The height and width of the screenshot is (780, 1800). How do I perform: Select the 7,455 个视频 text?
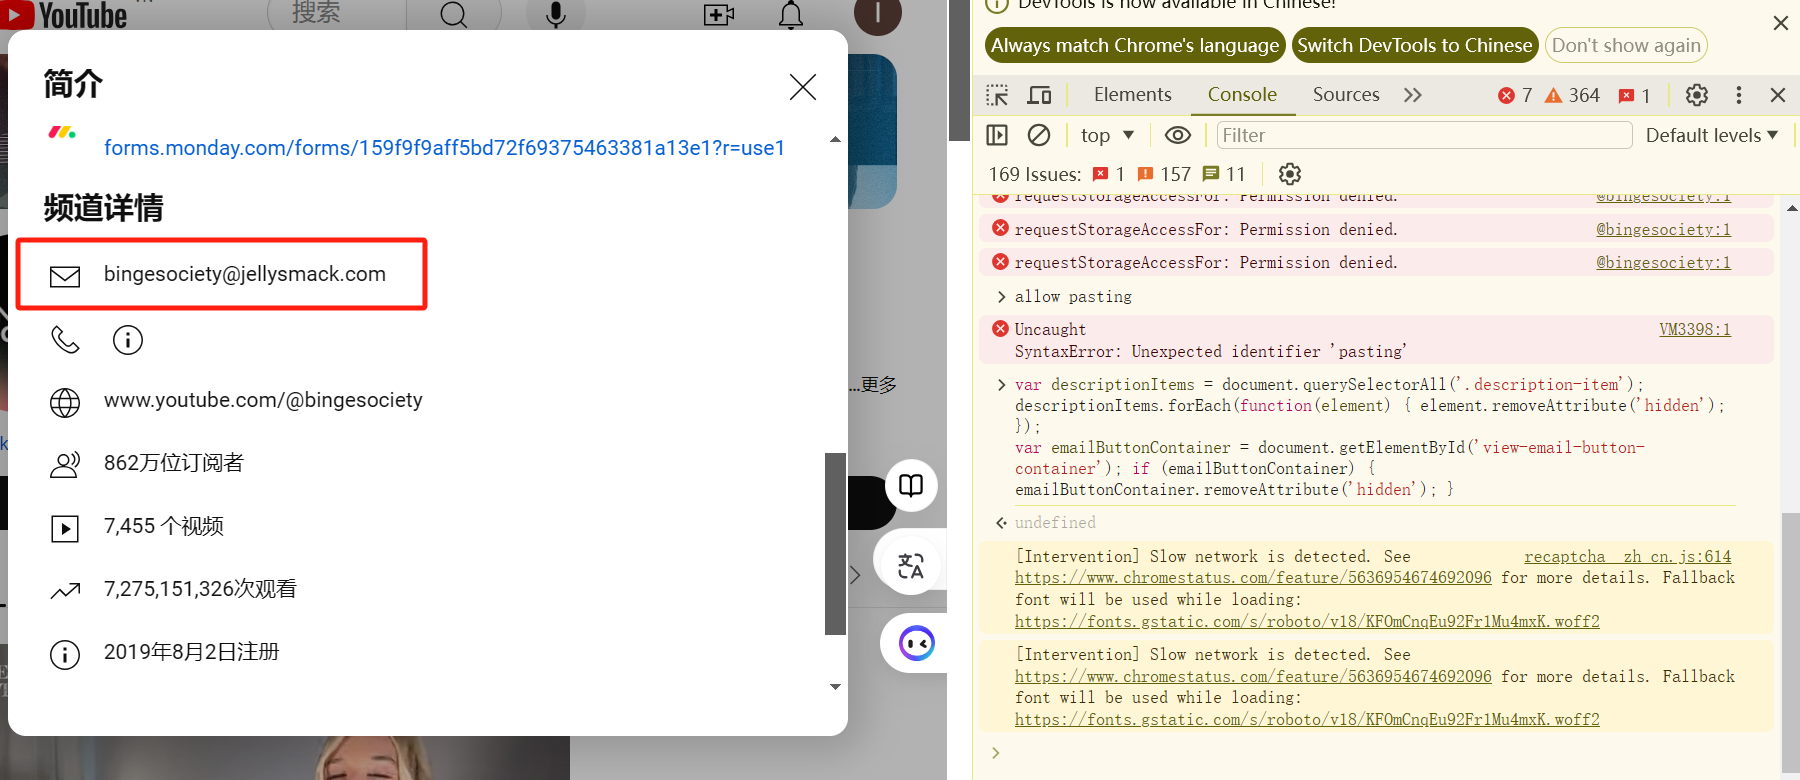[164, 526]
